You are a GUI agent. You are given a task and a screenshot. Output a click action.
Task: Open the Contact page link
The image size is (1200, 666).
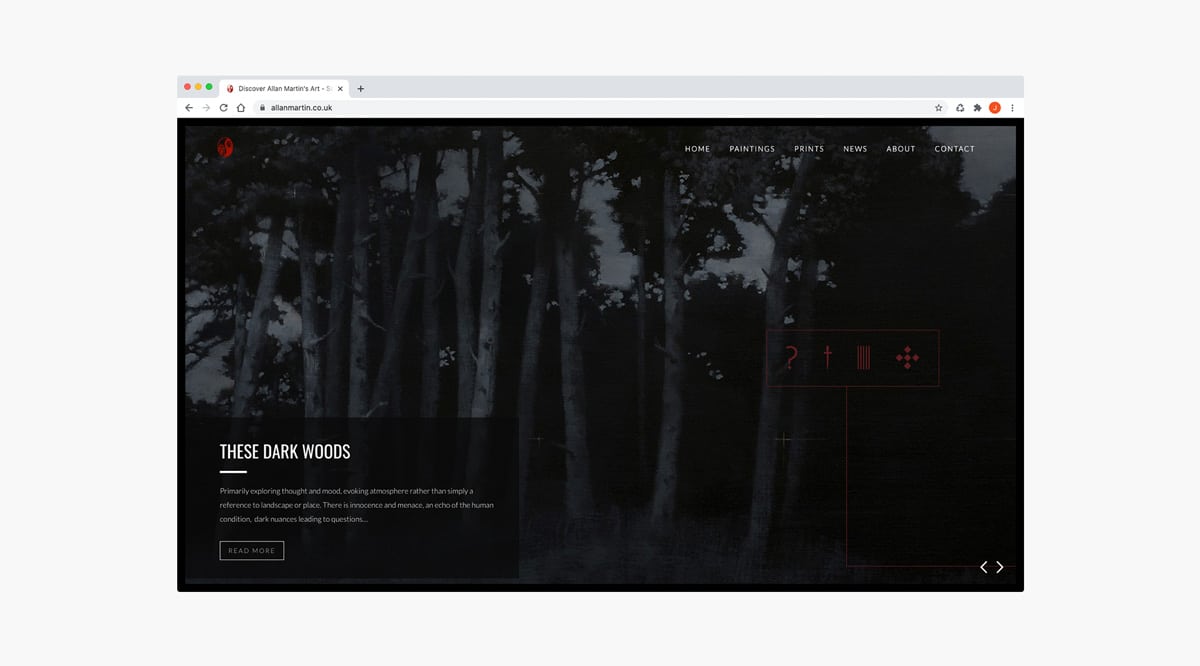[954, 149]
